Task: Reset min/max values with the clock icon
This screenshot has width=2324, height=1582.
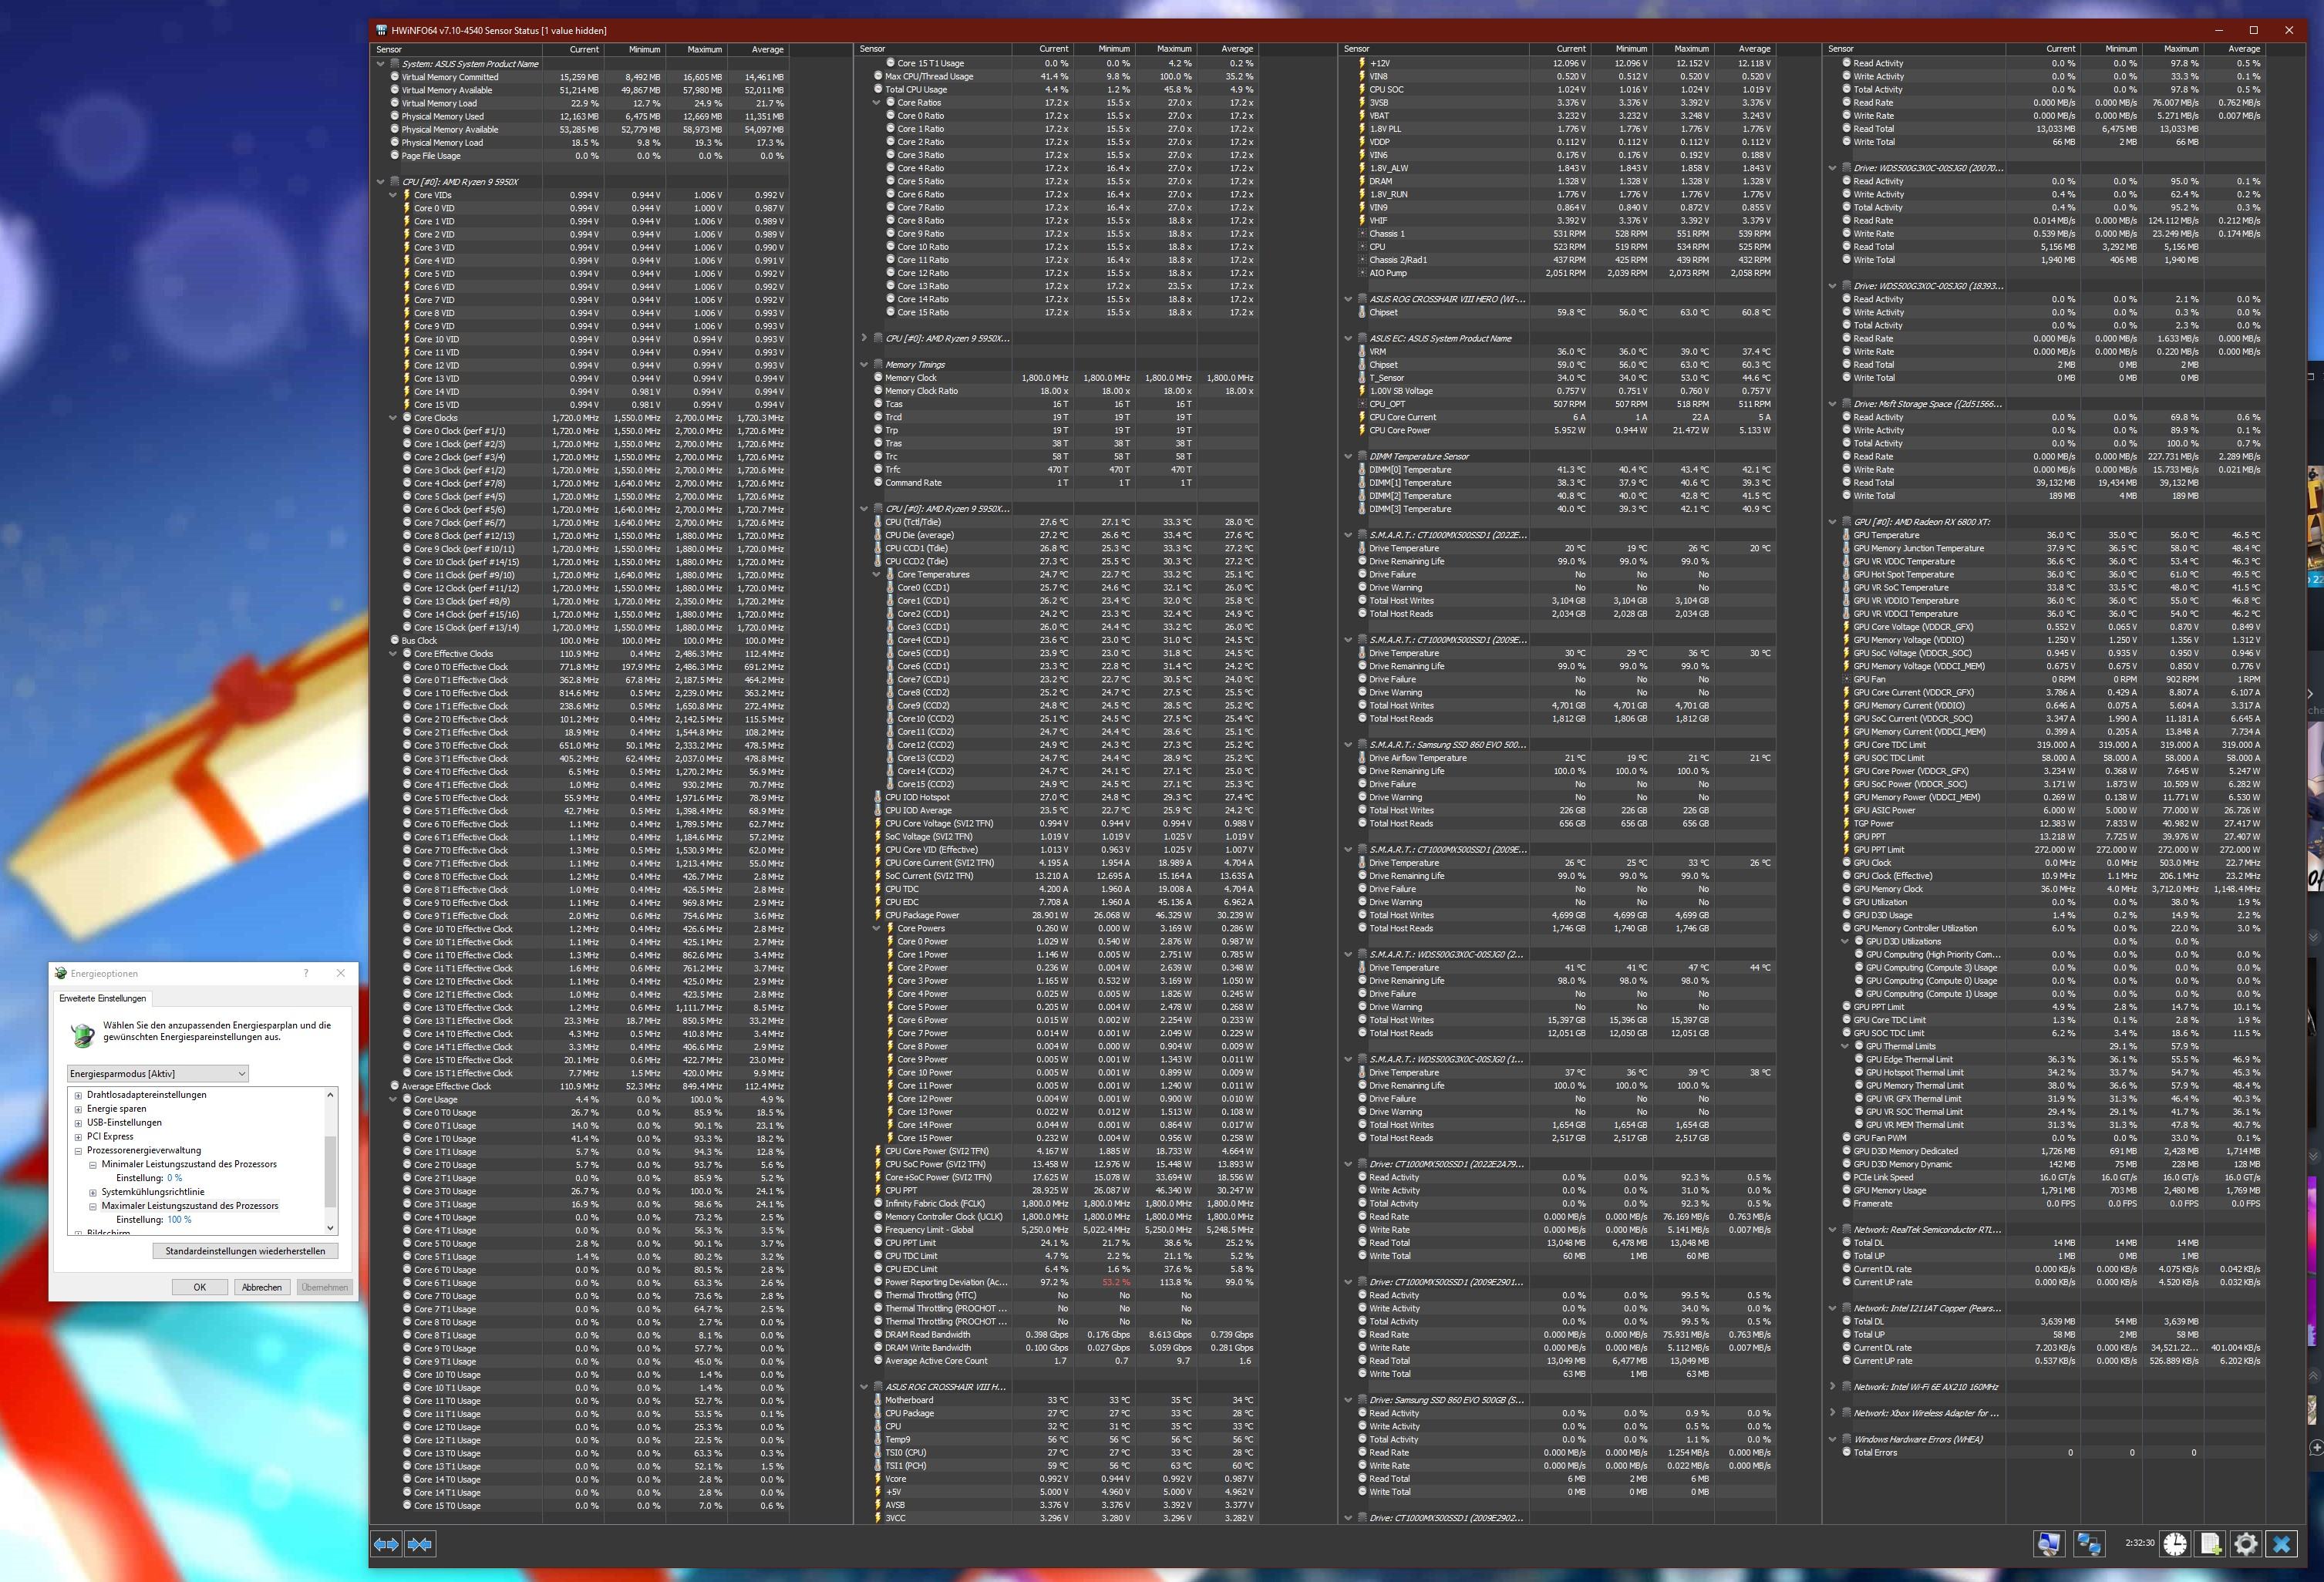Action: [2174, 1544]
